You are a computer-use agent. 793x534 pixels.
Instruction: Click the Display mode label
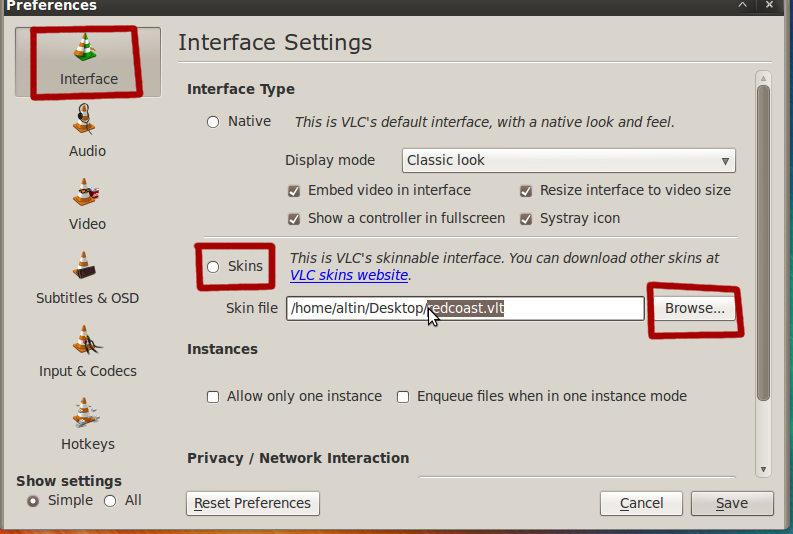(330, 161)
